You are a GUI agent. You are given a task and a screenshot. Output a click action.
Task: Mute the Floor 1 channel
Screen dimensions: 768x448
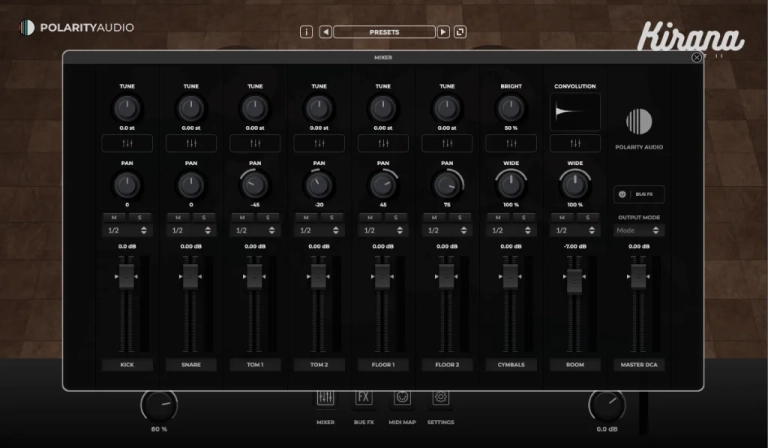click(370, 217)
